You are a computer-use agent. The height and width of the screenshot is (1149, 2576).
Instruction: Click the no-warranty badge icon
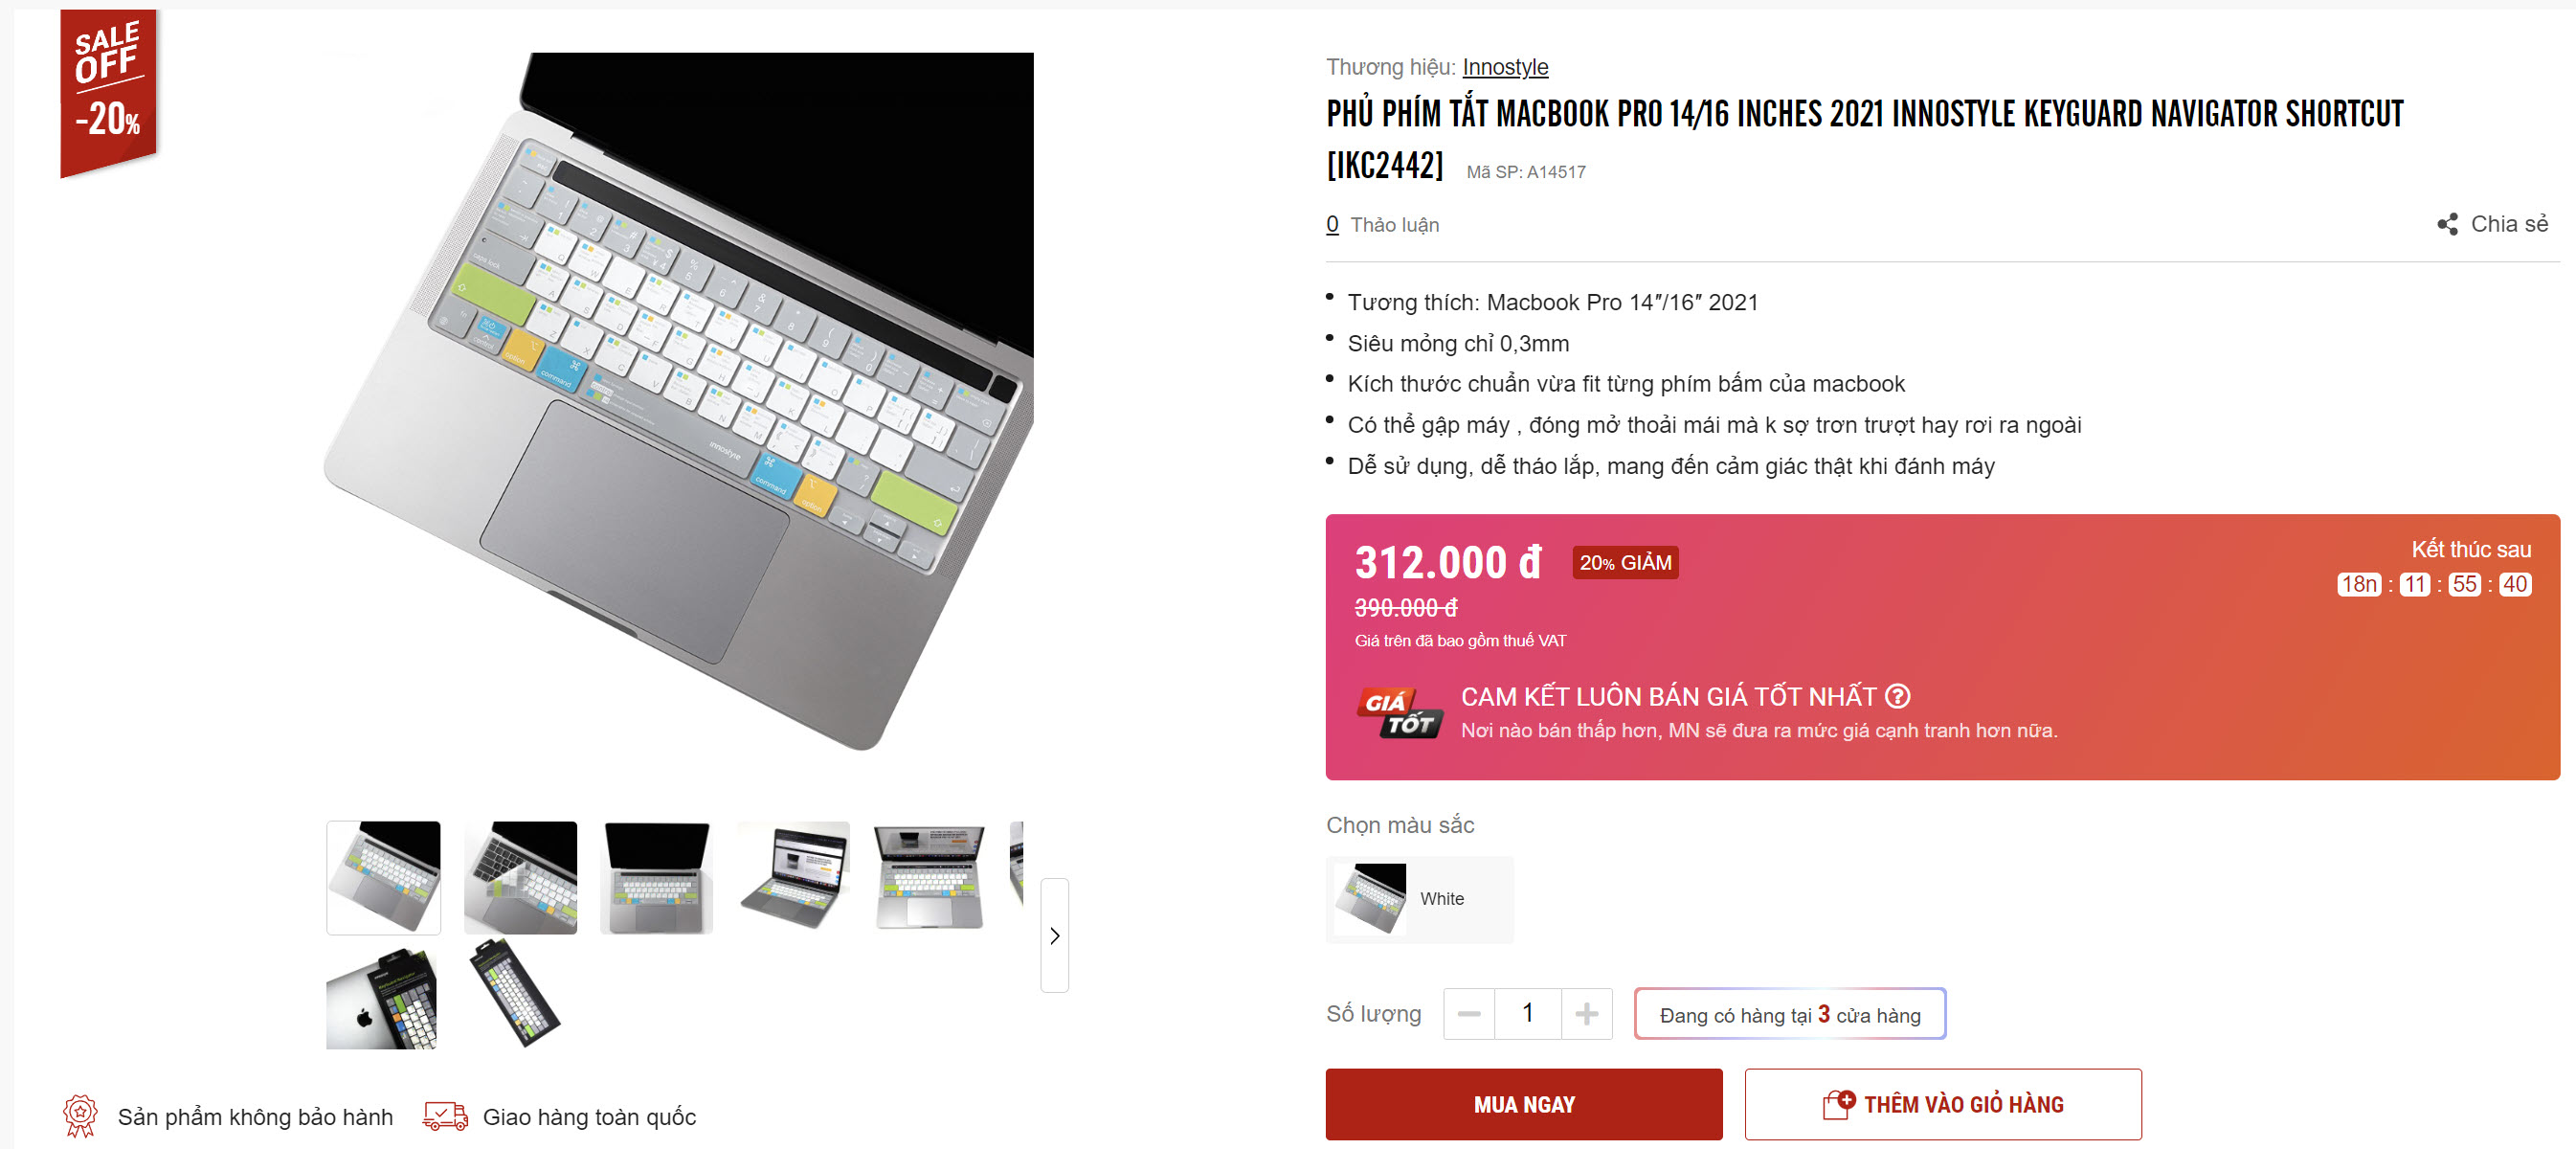point(80,1116)
